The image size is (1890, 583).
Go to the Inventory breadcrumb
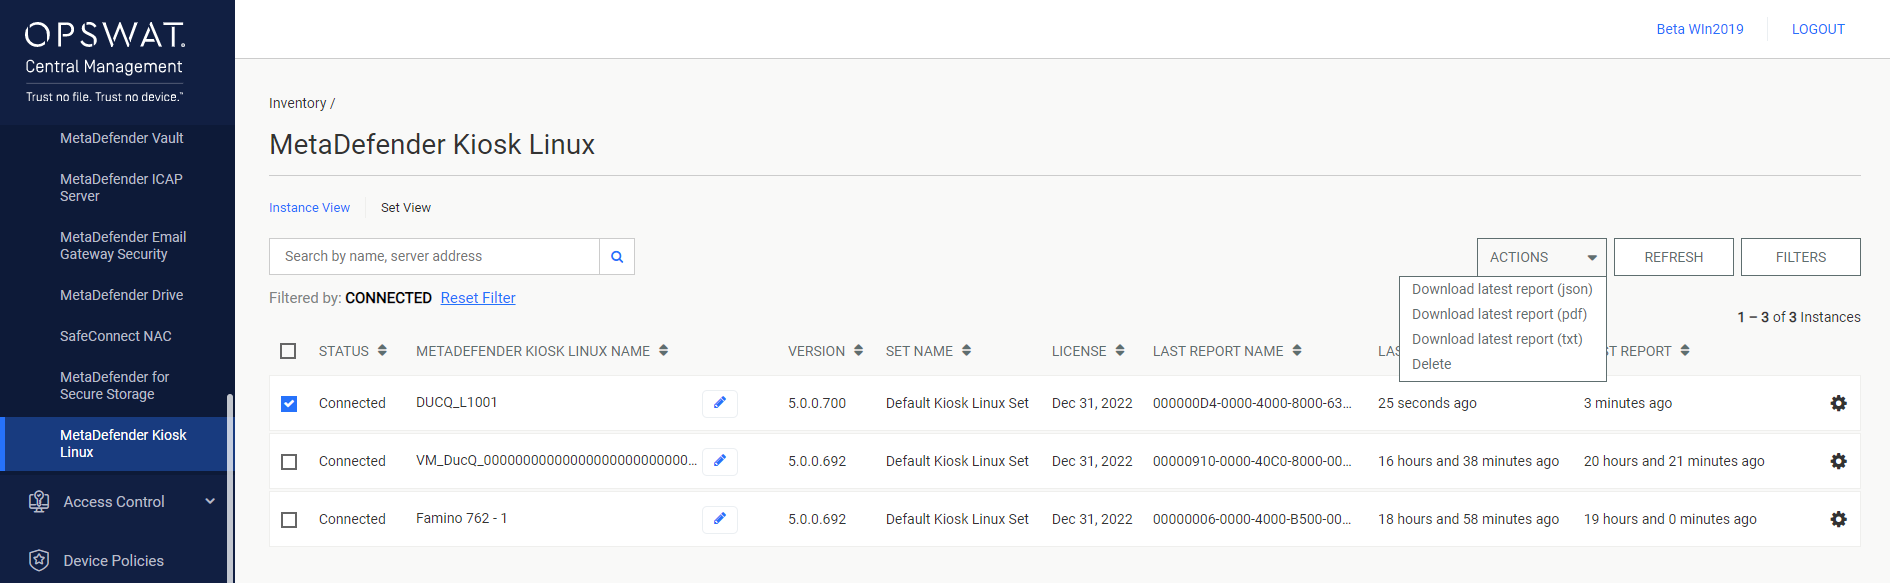(x=298, y=103)
